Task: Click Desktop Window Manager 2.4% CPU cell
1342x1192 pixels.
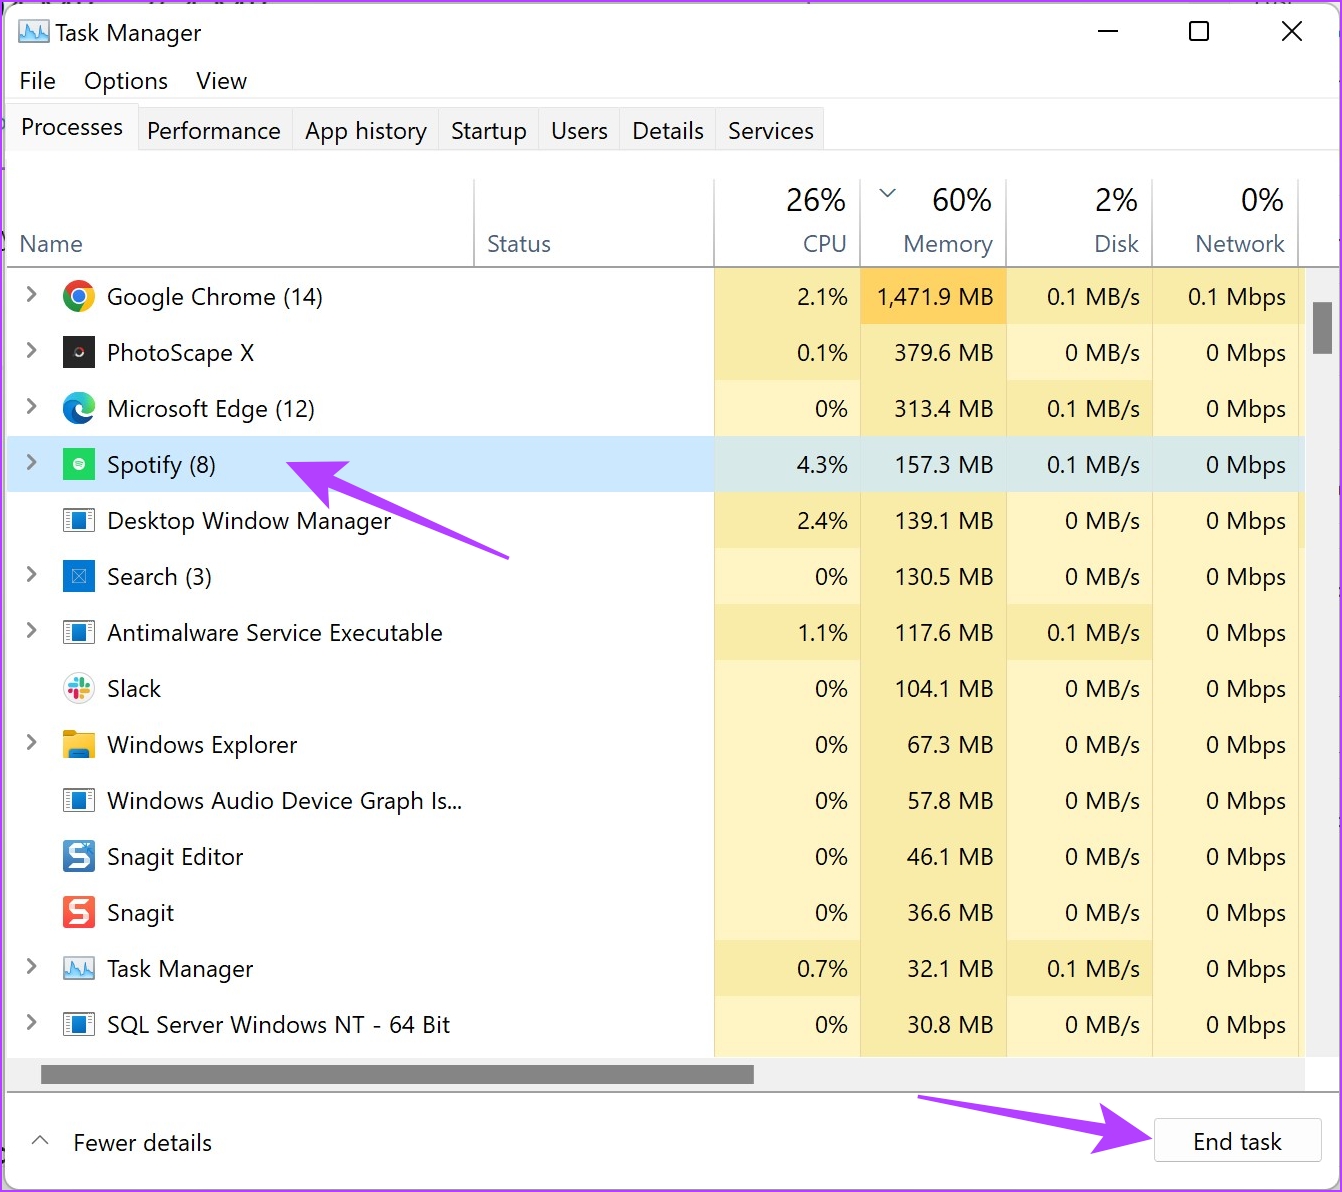Action: point(787,521)
